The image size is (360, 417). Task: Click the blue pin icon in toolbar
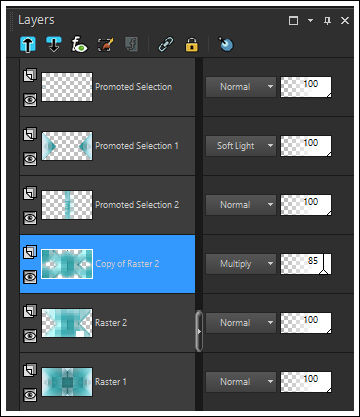pyautogui.click(x=226, y=45)
